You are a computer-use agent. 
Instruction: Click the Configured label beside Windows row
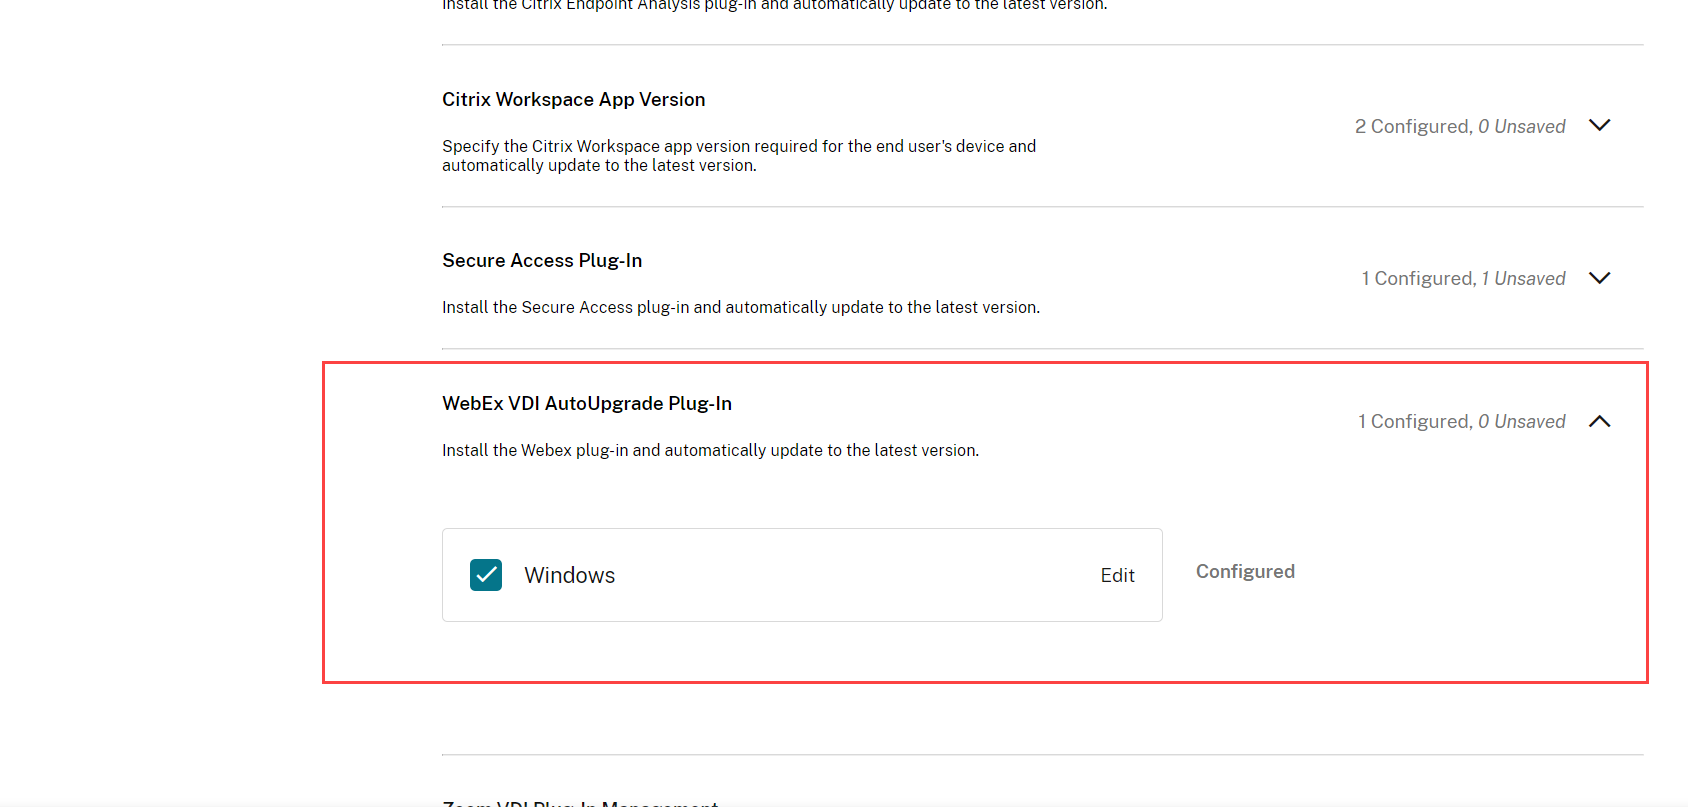click(x=1245, y=572)
